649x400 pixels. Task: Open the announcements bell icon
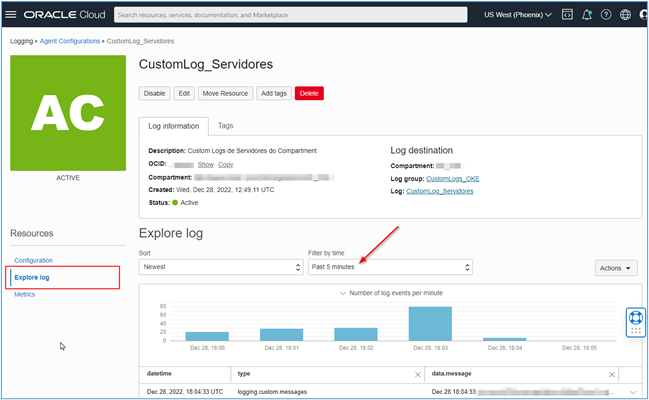pos(587,14)
